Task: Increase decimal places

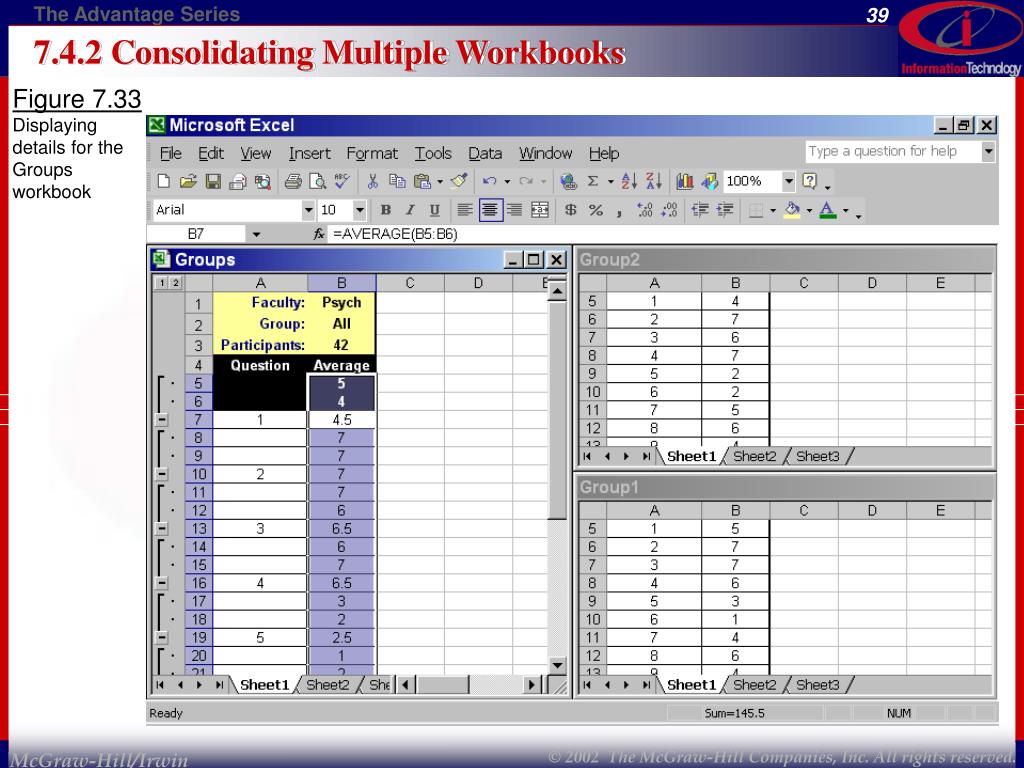Action: 645,210
